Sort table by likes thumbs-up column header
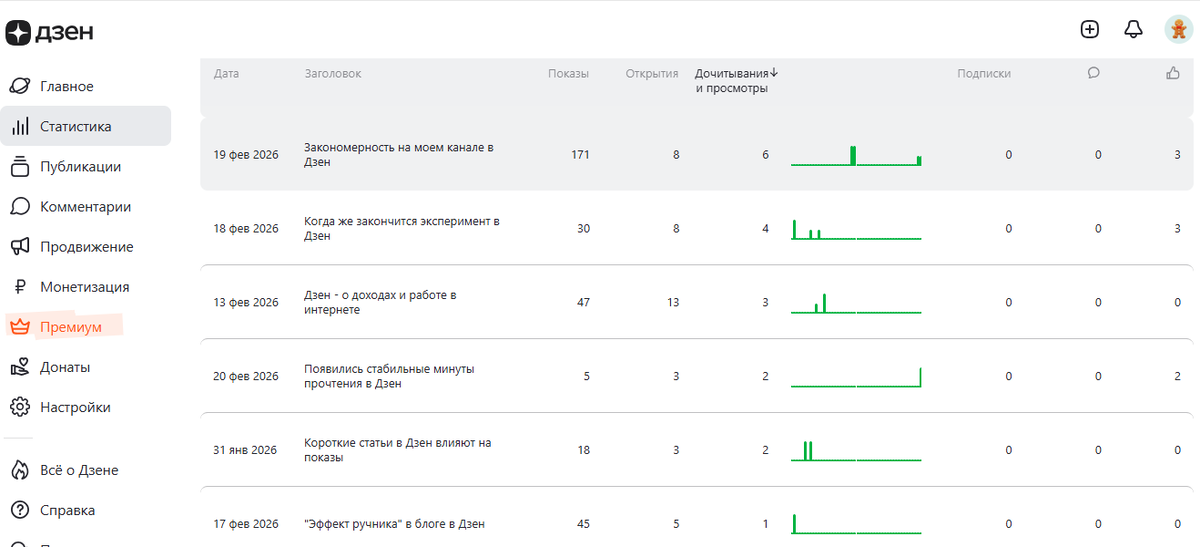 pos(1173,73)
